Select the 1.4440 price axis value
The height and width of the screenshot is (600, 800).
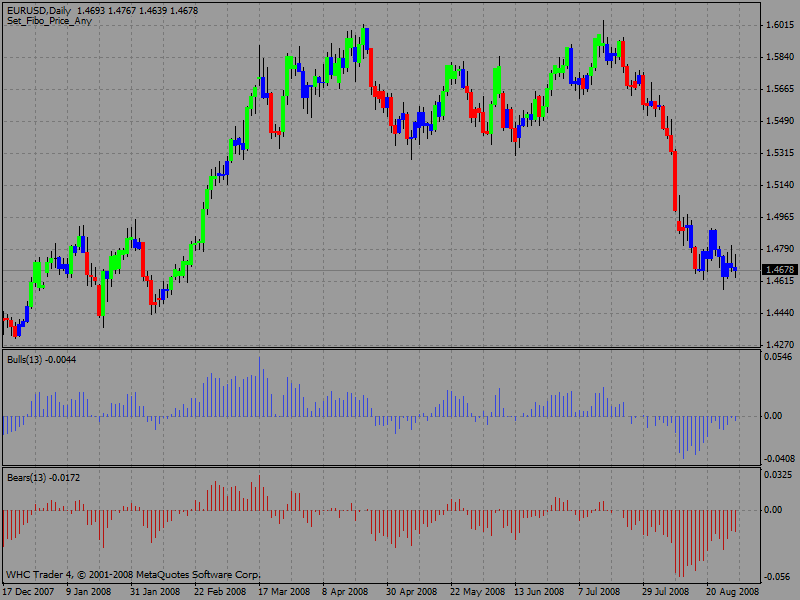click(780, 313)
